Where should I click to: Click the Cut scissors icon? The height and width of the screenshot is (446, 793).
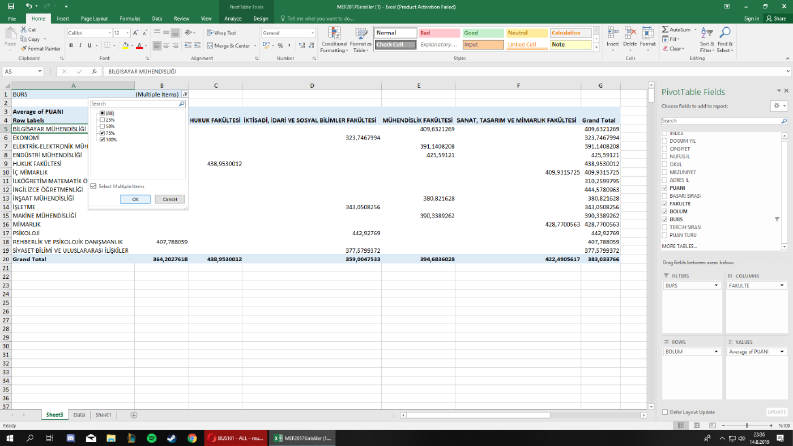(23, 30)
